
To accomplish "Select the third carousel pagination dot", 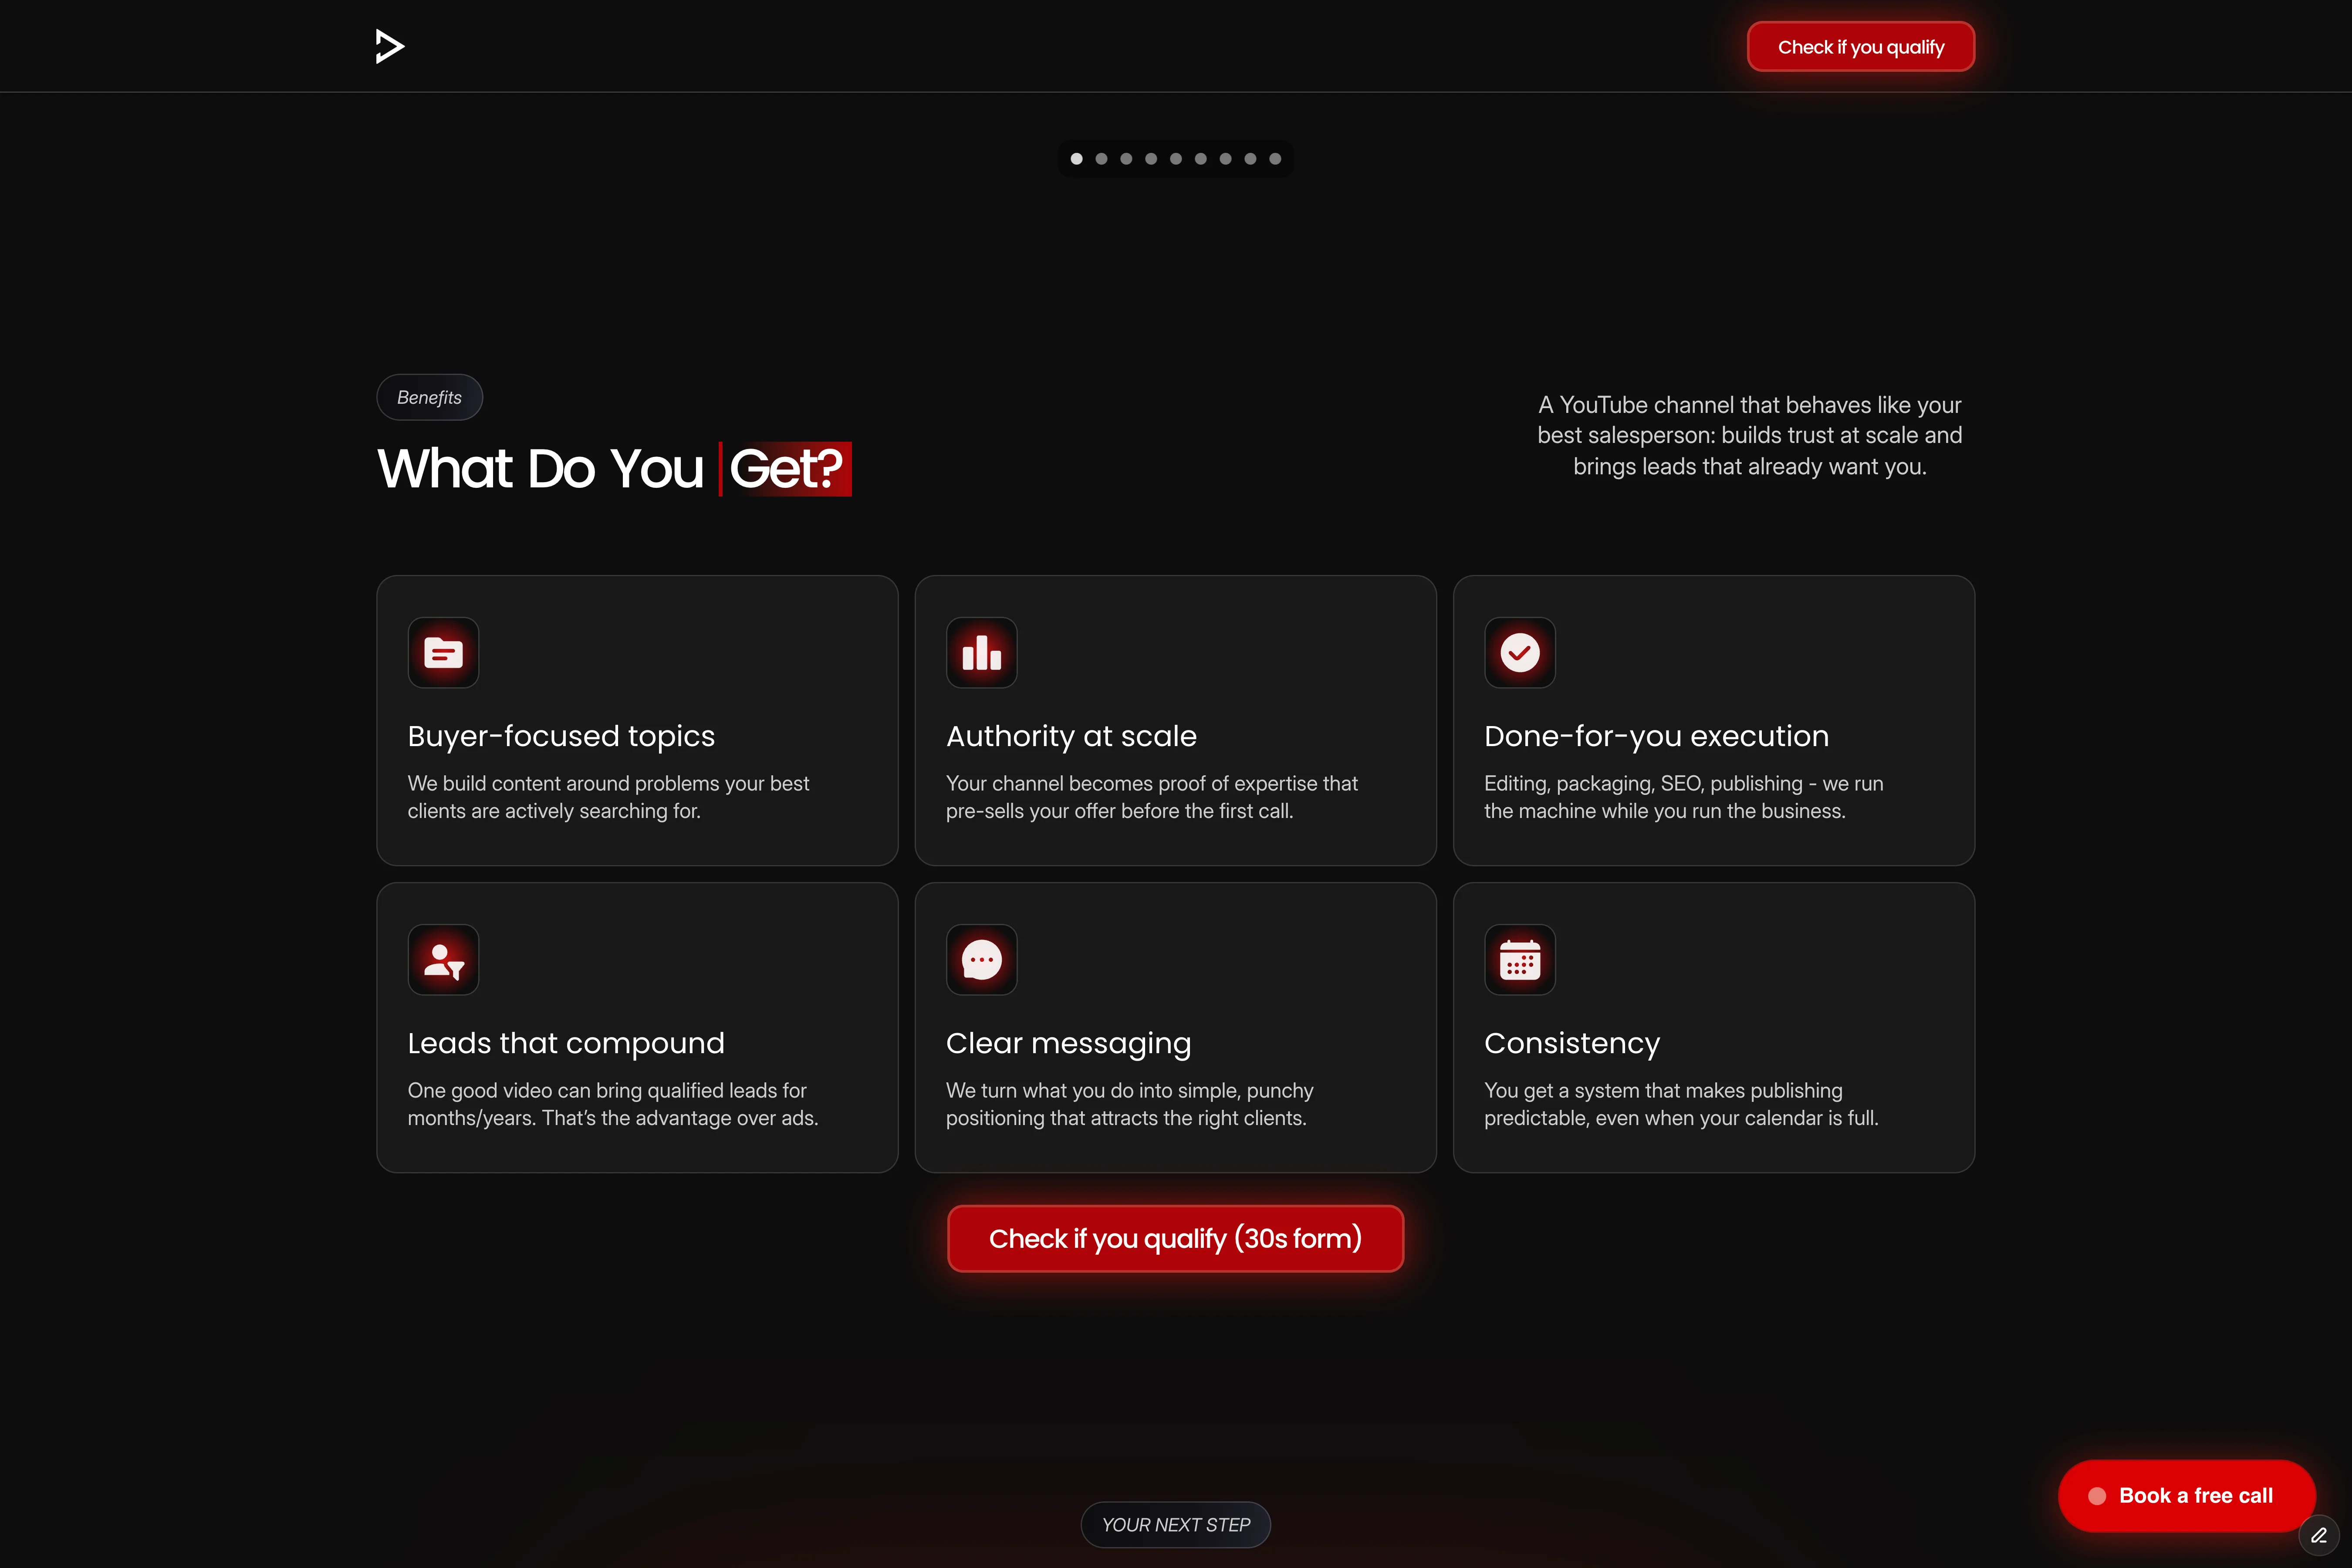I will [x=1126, y=158].
